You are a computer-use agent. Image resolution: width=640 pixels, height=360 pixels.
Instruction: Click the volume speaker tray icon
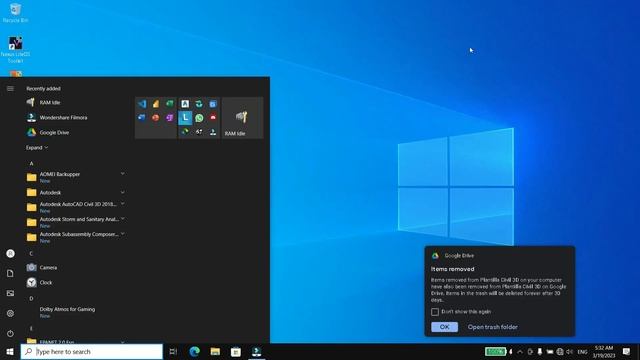(x=569, y=351)
